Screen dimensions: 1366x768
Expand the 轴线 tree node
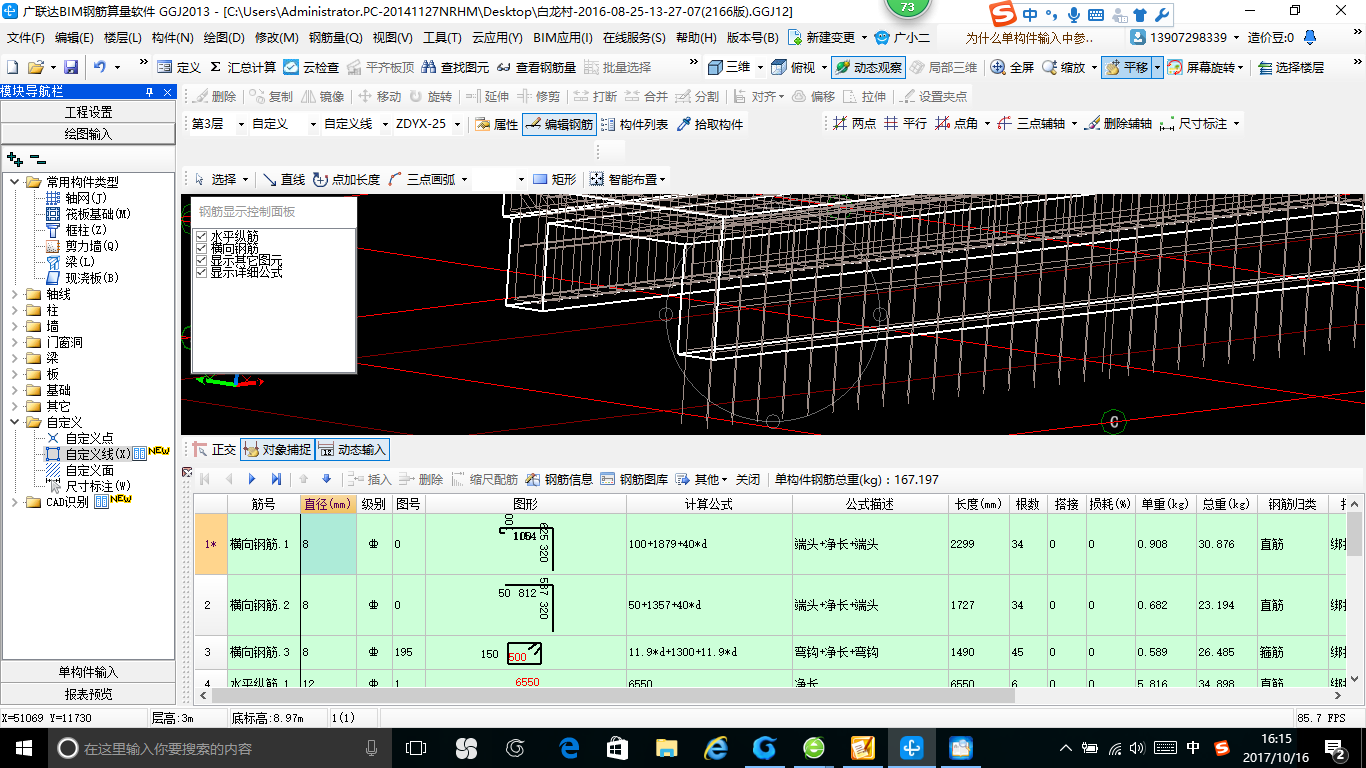14,294
